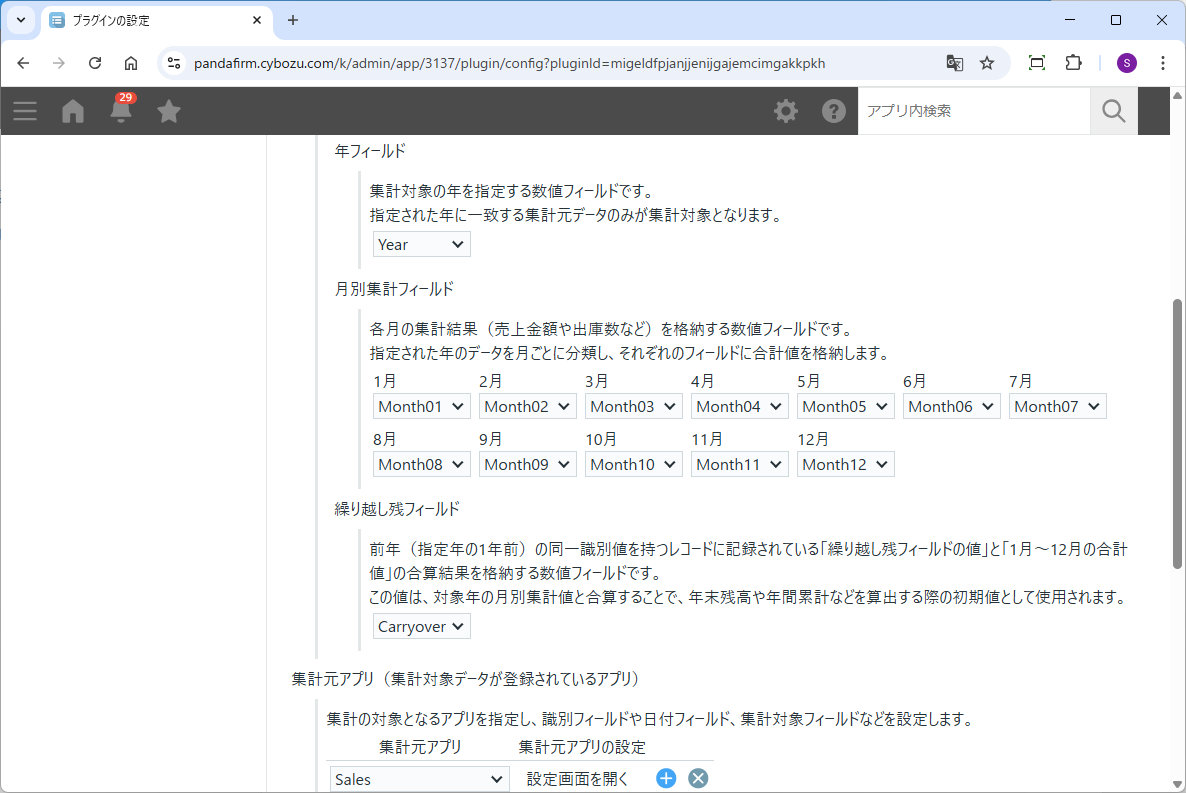Expand the Year field dropdown
Viewport: 1186px width, 793px height.
421,244
